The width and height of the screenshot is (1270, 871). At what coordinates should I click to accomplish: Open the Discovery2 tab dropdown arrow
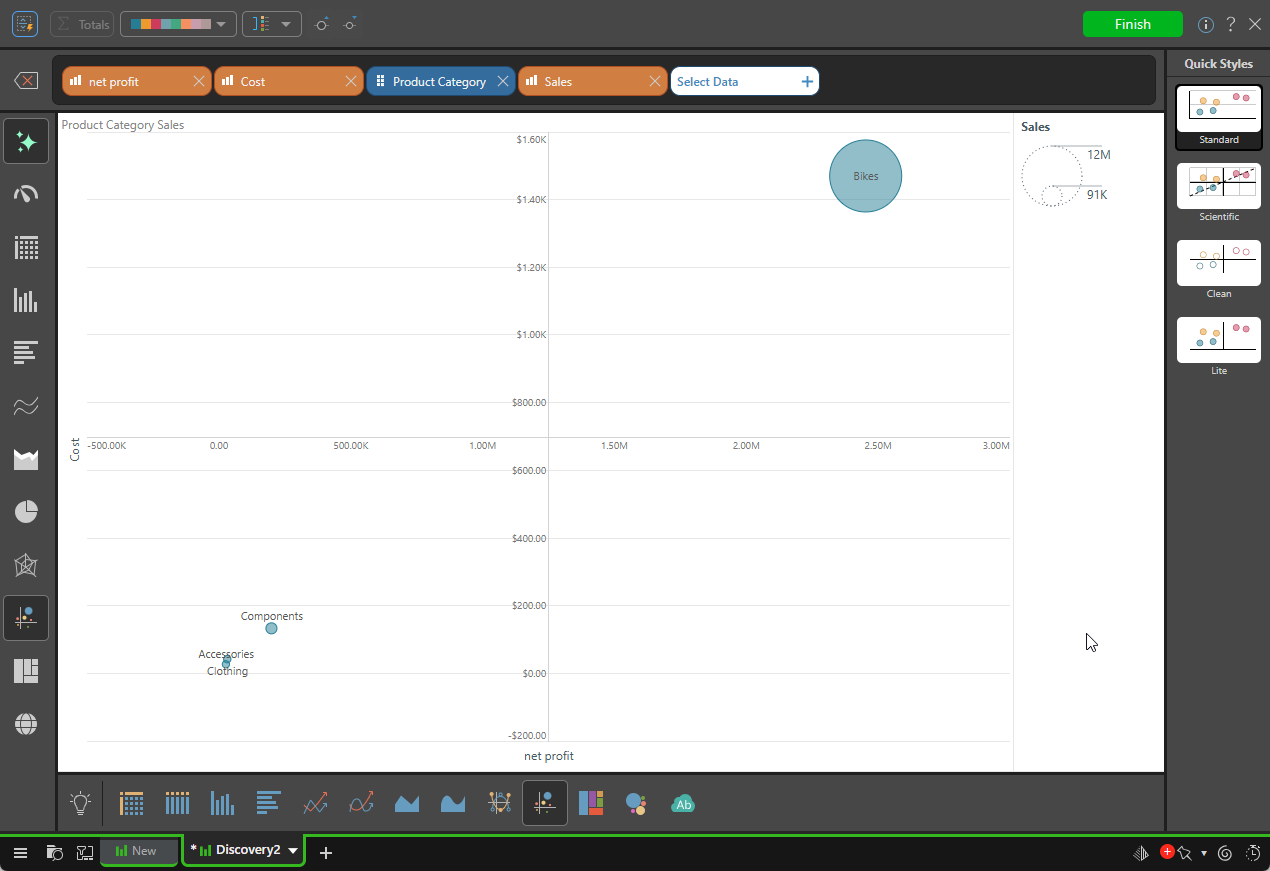coord(293,851)
